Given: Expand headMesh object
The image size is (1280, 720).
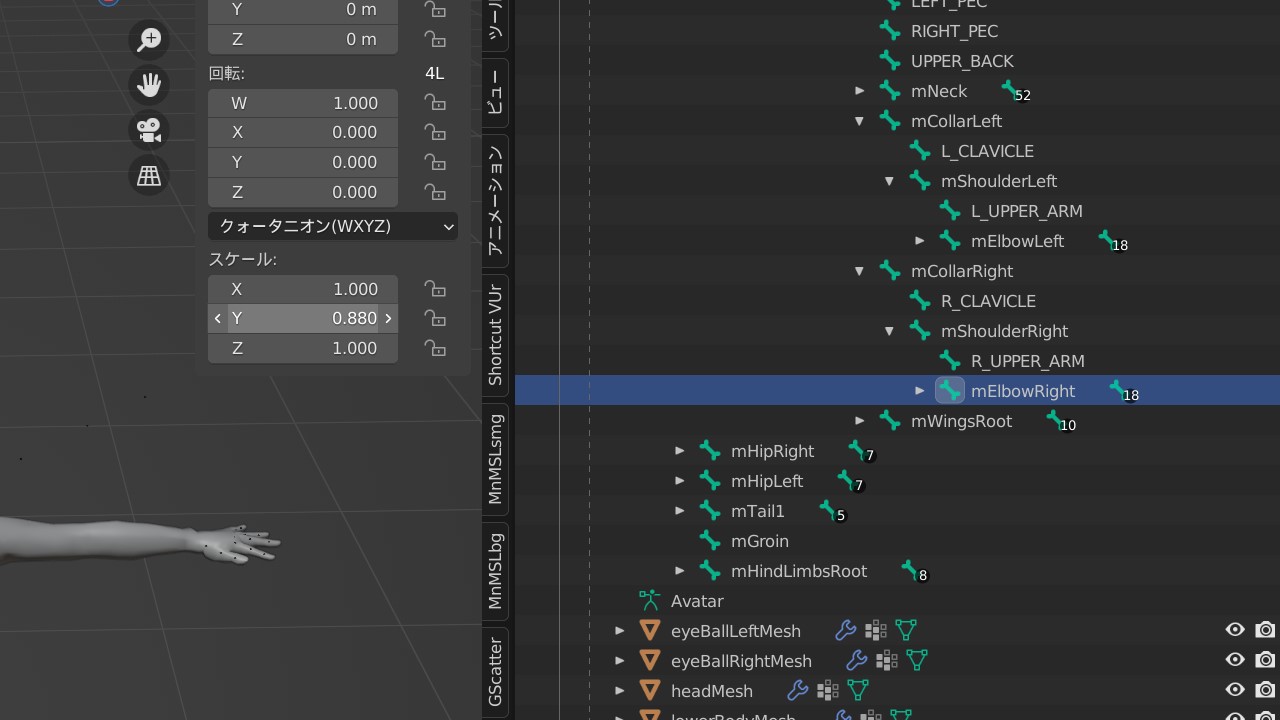Looking at the screenshot, I should tap(620, 691).
